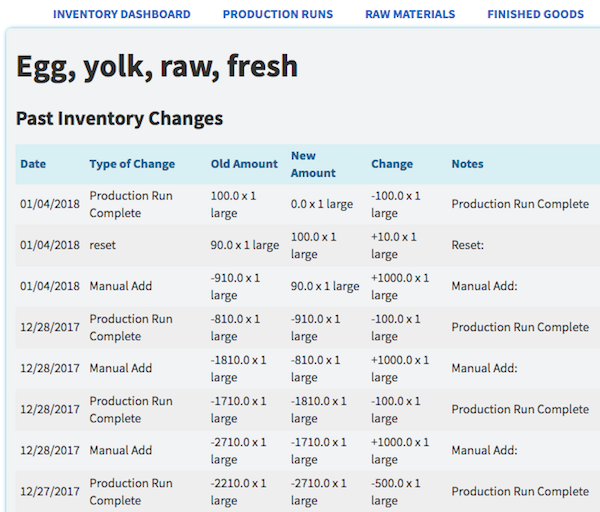This screenshot has width=600, height=512.
Task: Open the Inventory Dashboard tab
Action: coord(122,15)
